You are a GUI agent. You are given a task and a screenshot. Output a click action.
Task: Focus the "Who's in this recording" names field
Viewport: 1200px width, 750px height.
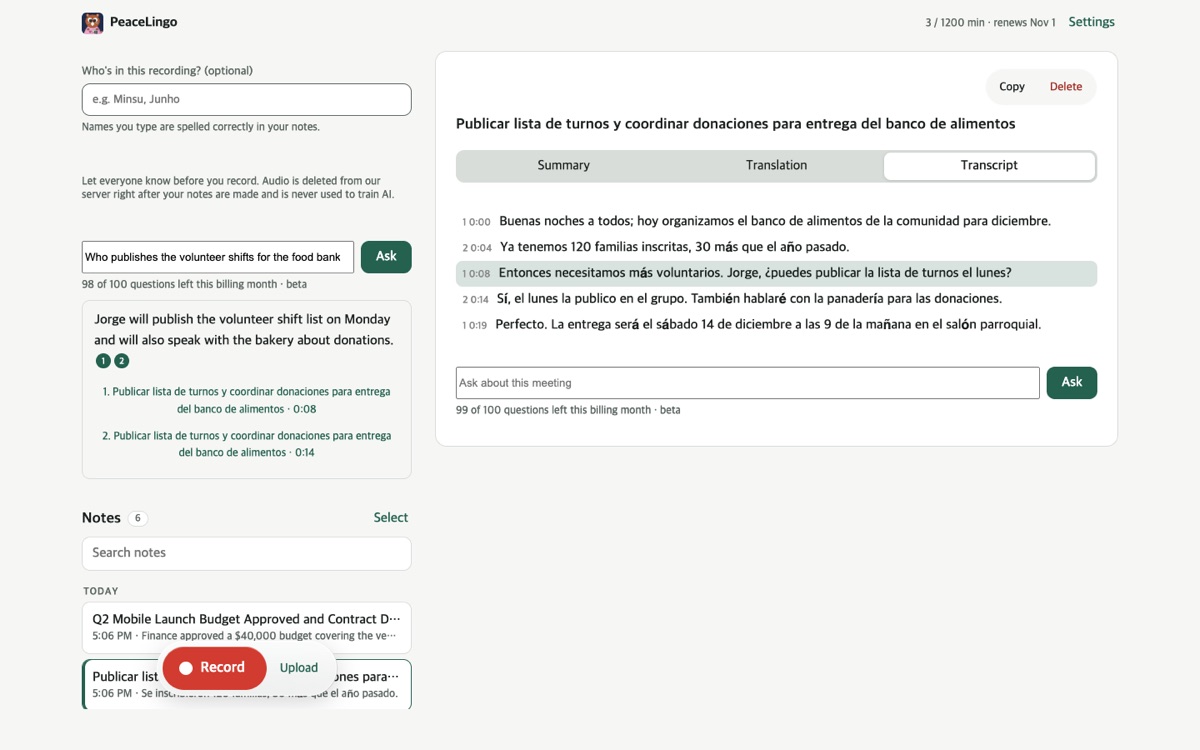click(246, 99)
